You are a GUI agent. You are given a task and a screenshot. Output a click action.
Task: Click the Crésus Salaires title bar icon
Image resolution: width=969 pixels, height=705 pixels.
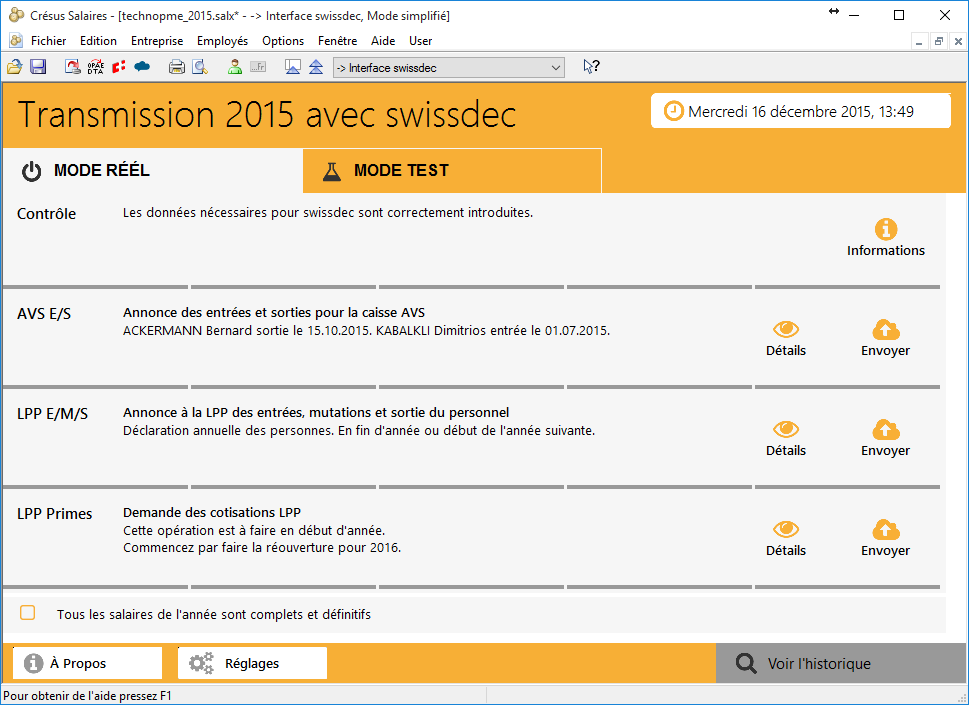16,15
